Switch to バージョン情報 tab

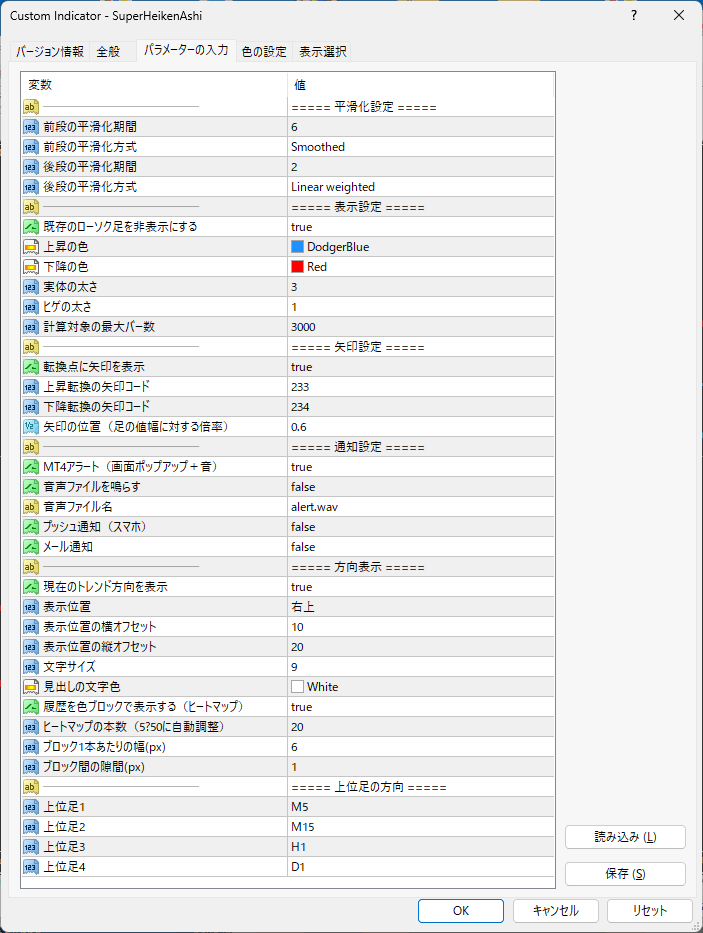coord(50,52)
